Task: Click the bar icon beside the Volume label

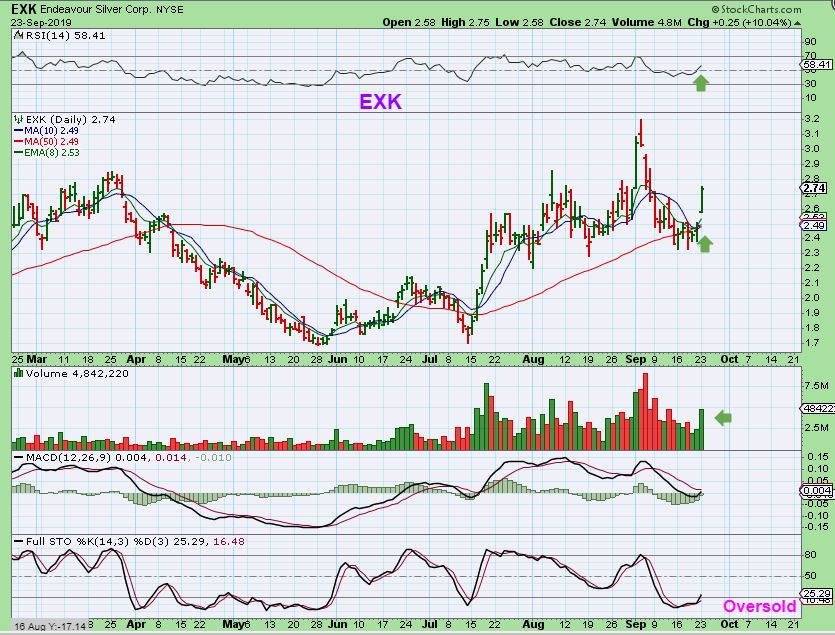Action: (x=19, y=373)
